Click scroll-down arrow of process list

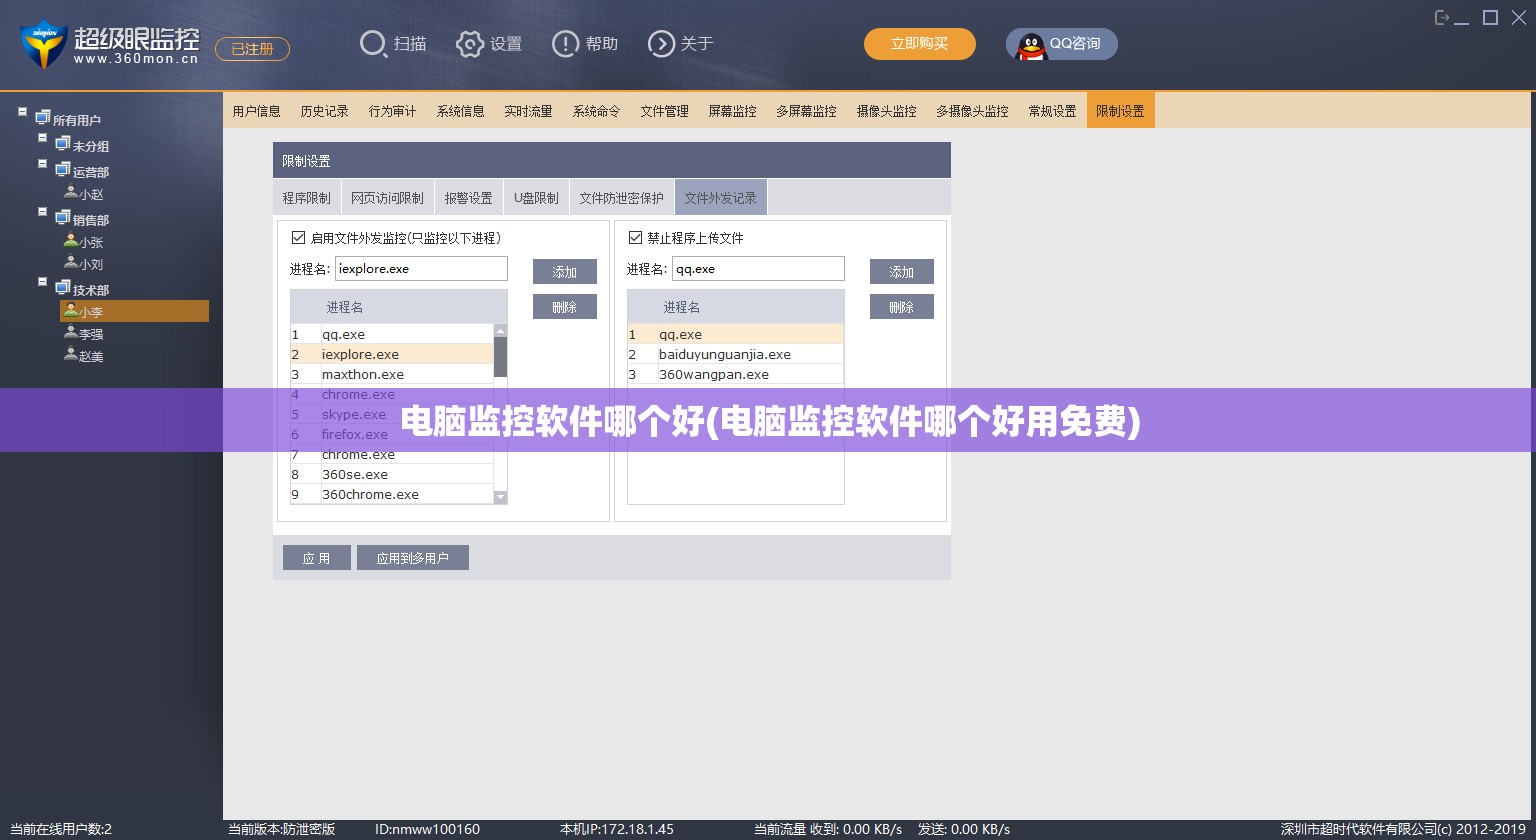point(500,497)
